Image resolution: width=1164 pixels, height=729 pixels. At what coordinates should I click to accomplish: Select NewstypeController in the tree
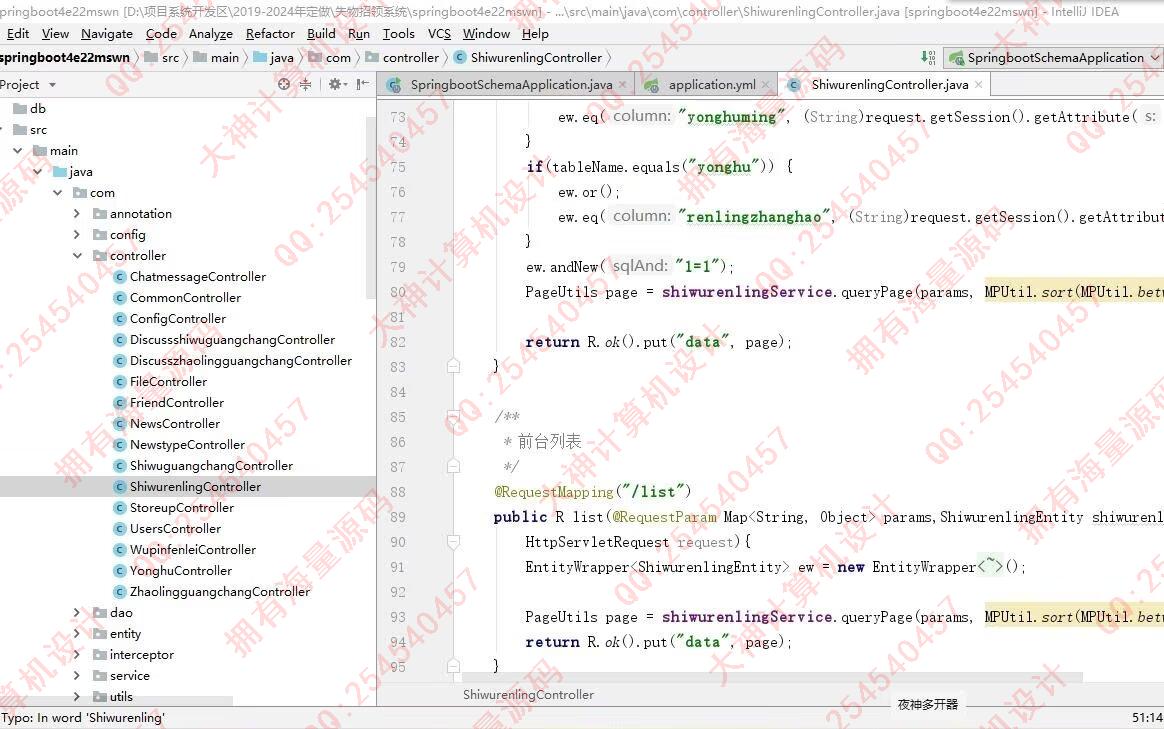tap(187, 445)
